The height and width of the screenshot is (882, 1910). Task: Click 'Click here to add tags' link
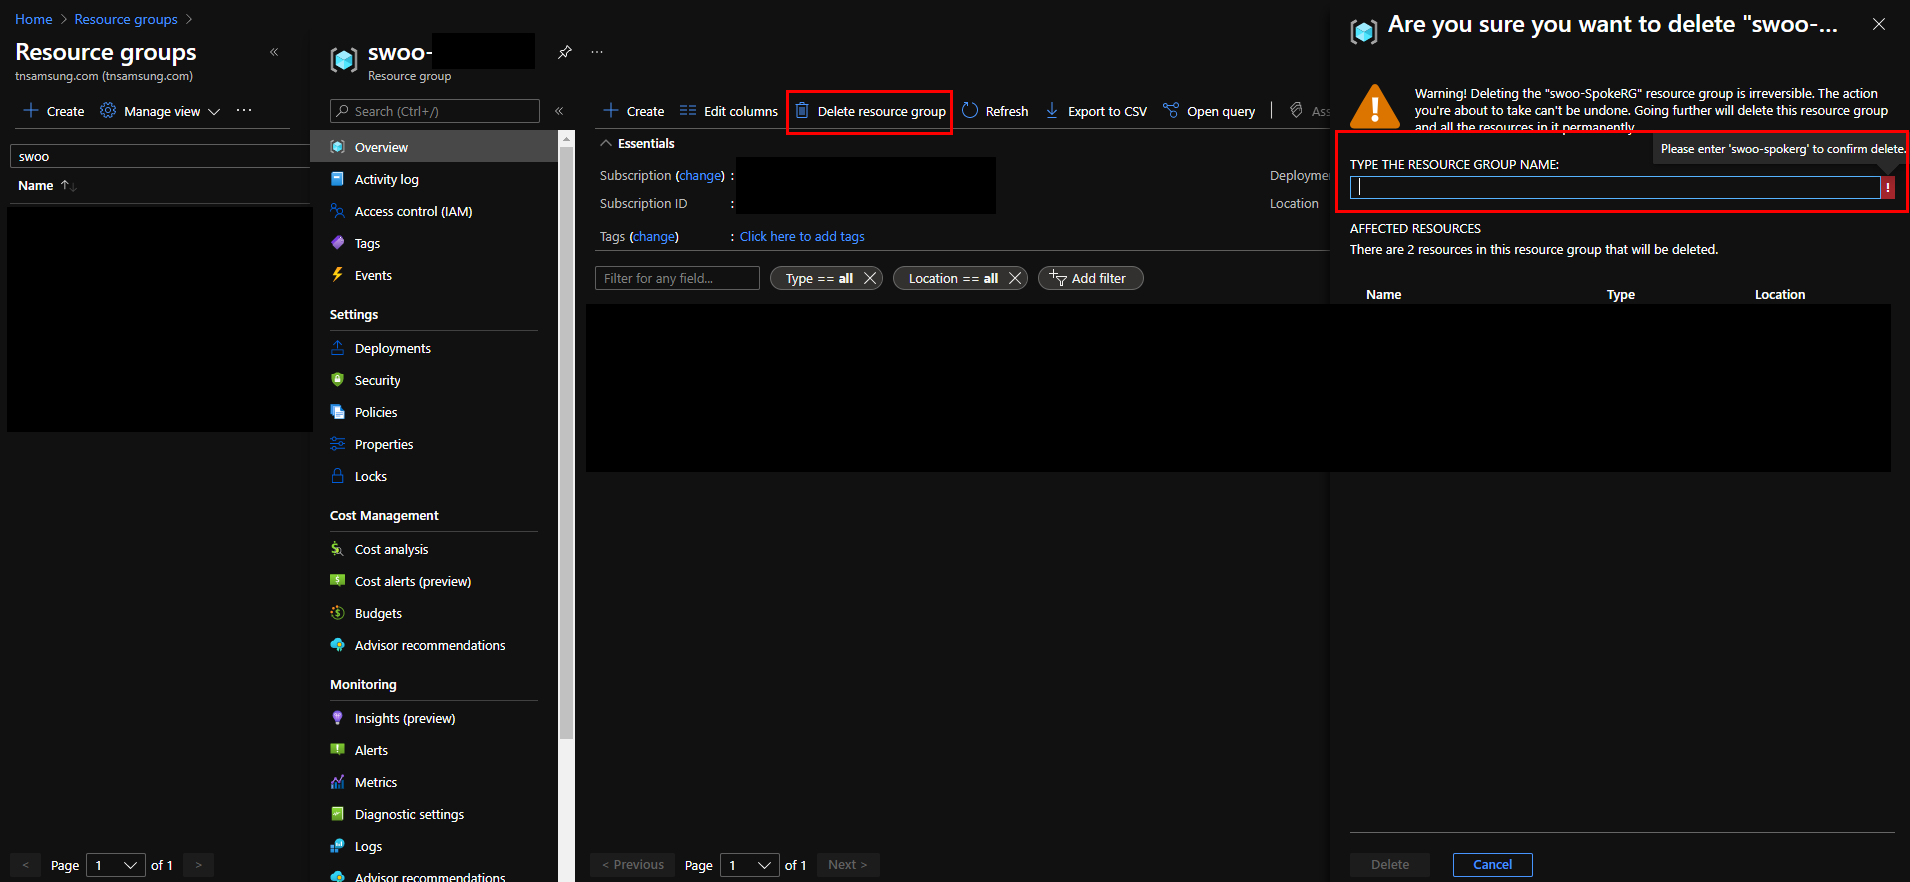[802, 236]
